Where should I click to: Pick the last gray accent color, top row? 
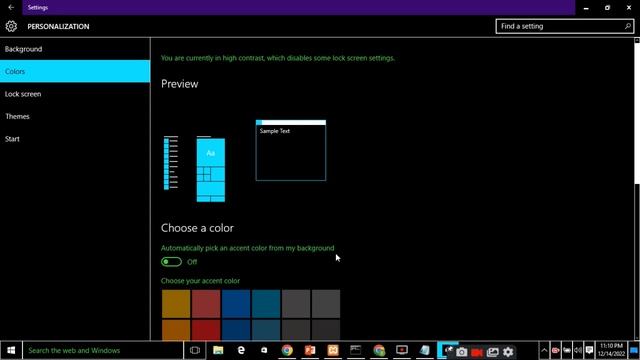326,304
